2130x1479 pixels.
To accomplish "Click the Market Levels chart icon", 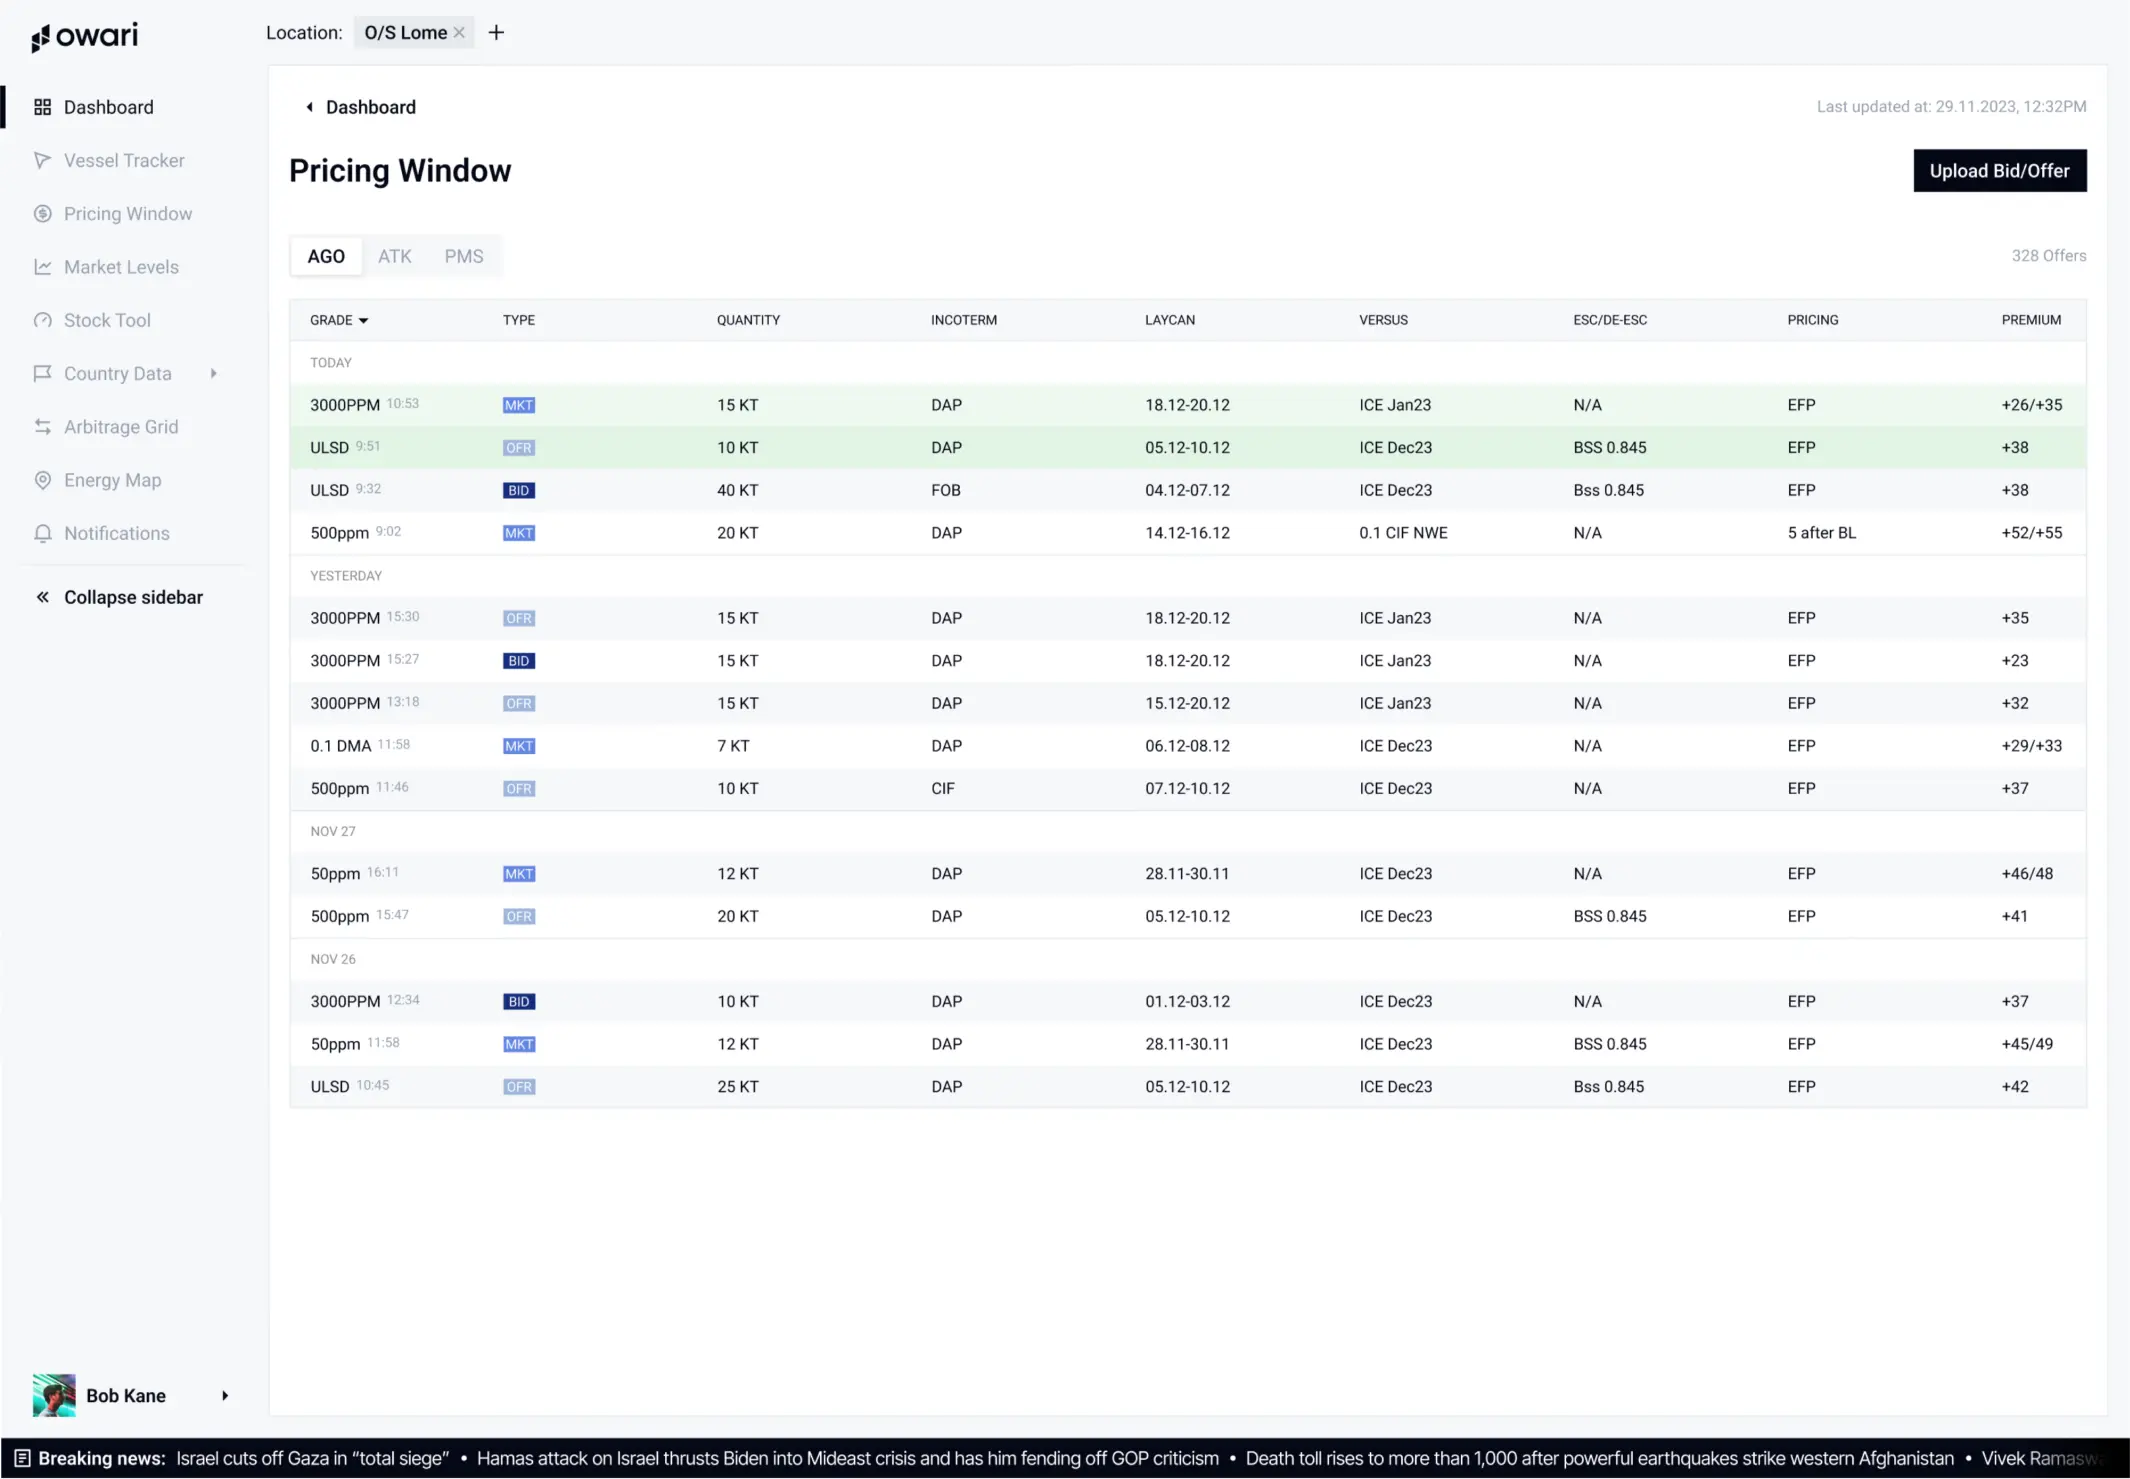I will [42, 267].
